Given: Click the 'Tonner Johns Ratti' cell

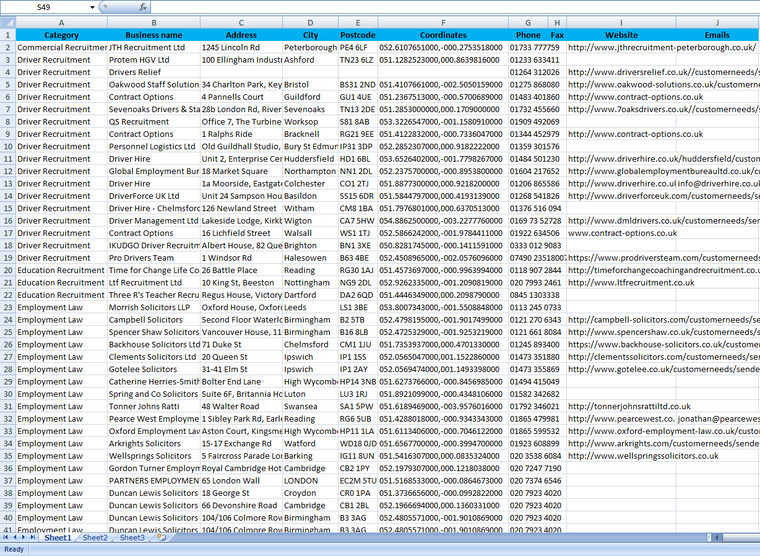Looking at the screenshot, I should coord(154,406).
